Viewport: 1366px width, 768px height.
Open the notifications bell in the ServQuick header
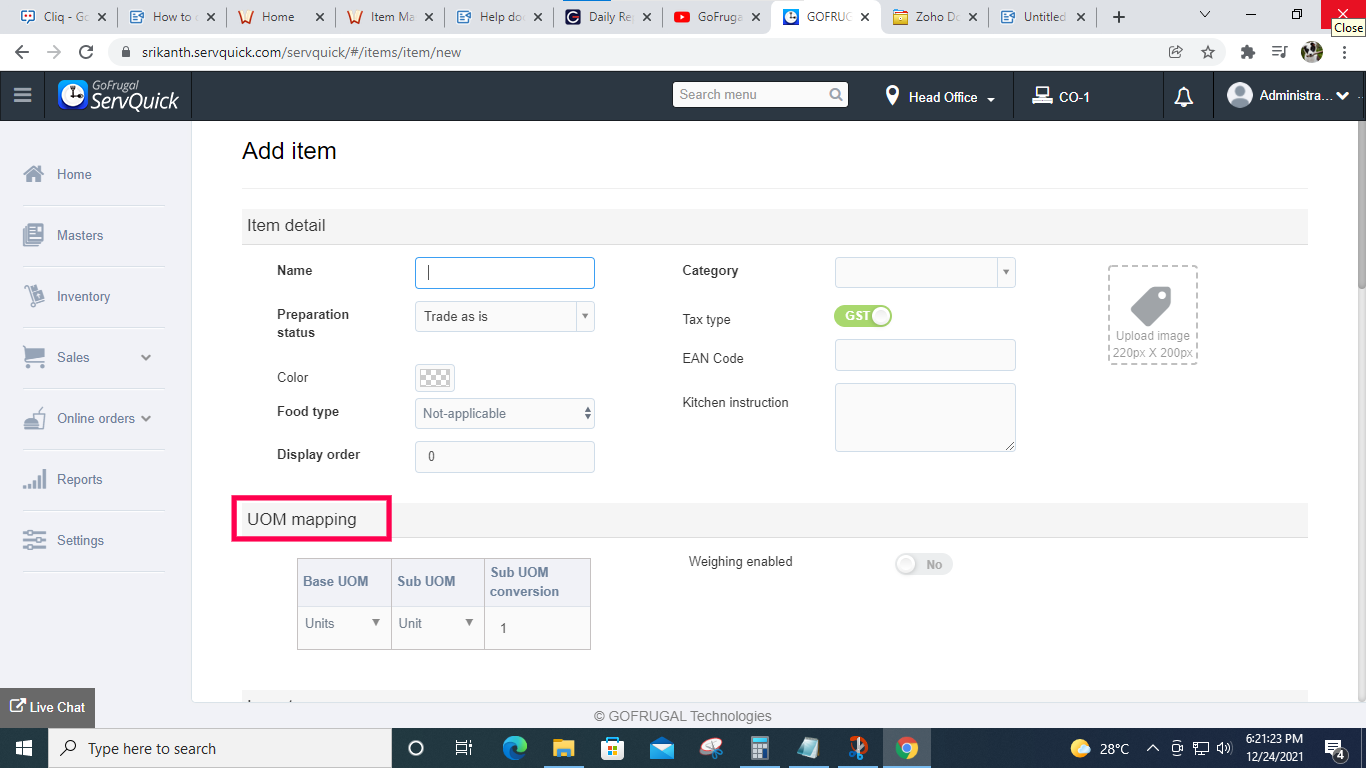(1184, 97)
